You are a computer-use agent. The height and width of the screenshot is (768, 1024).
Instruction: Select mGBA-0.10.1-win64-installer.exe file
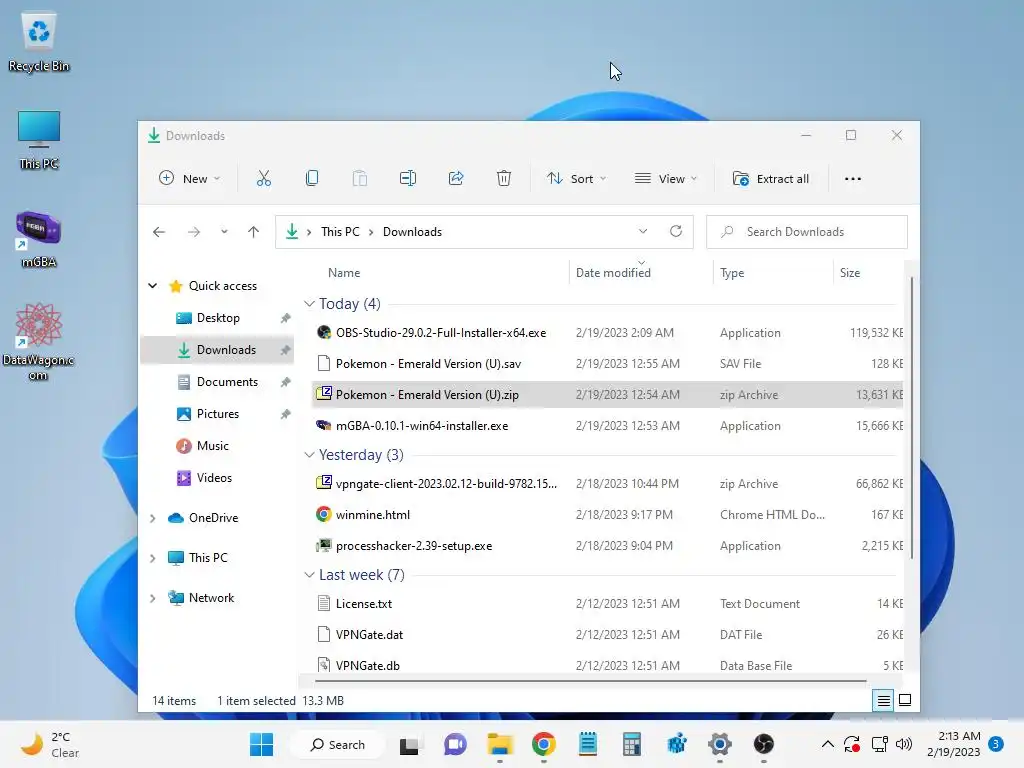click(607, 426)
